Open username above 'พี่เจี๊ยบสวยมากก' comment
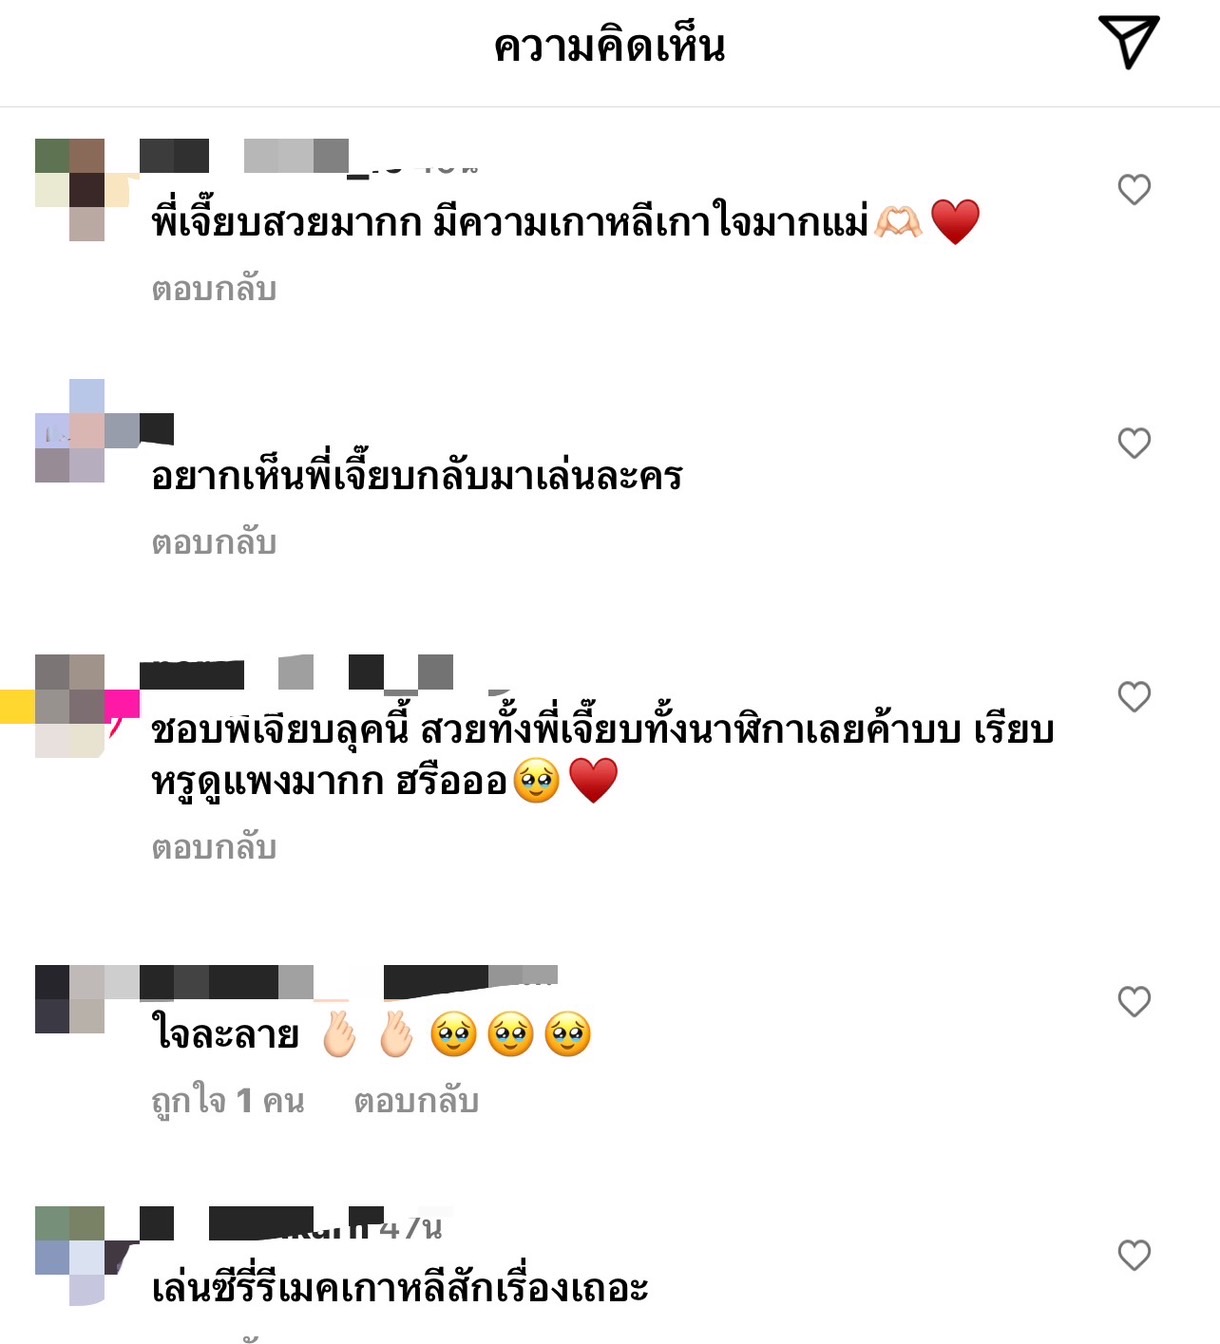 coord(244,157)
